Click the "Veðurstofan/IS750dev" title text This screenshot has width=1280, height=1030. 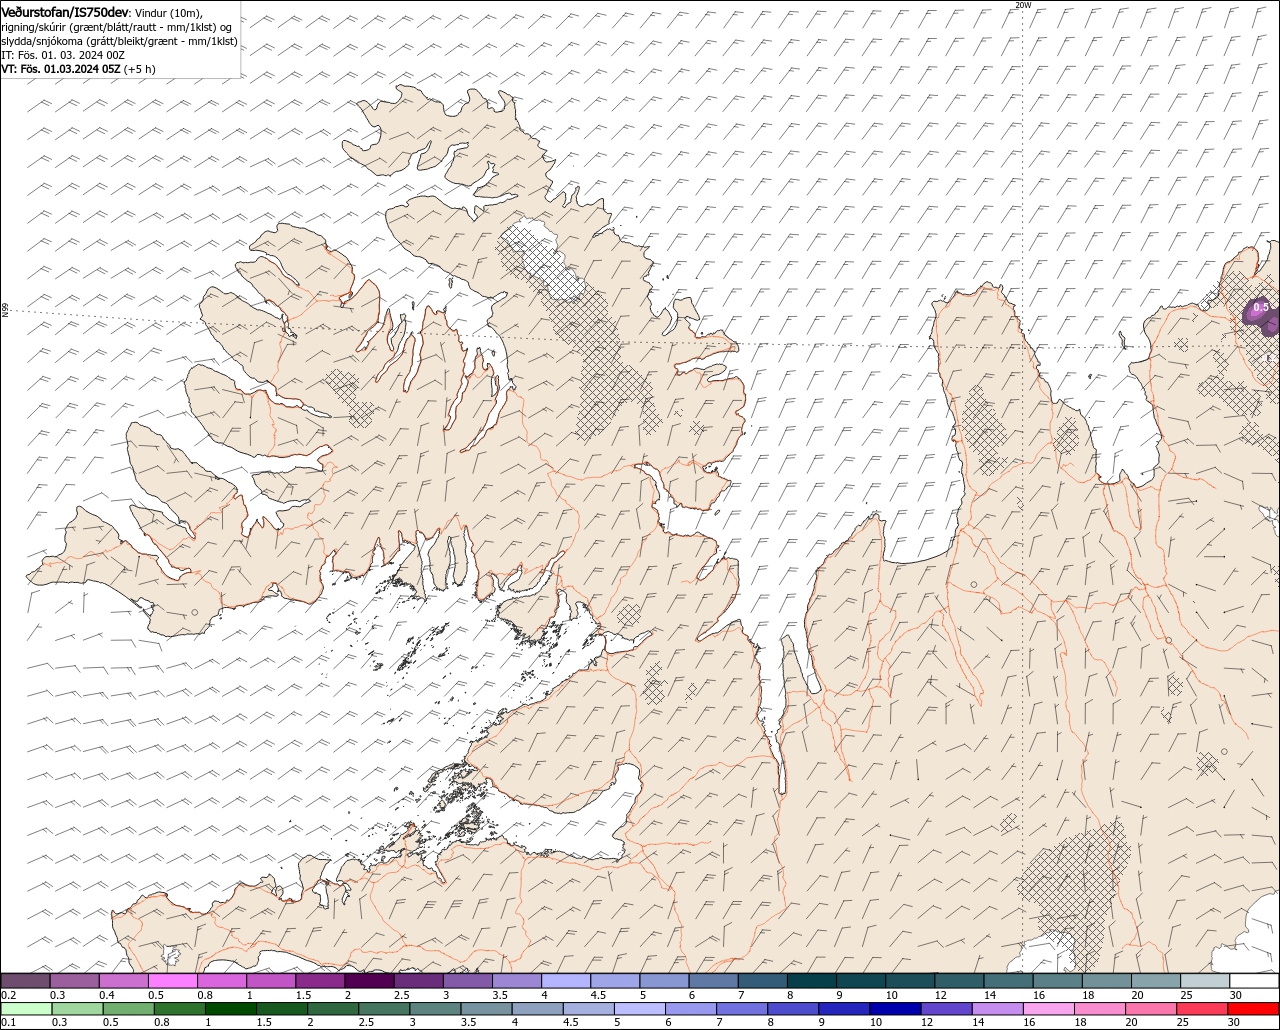click(65, 12)
